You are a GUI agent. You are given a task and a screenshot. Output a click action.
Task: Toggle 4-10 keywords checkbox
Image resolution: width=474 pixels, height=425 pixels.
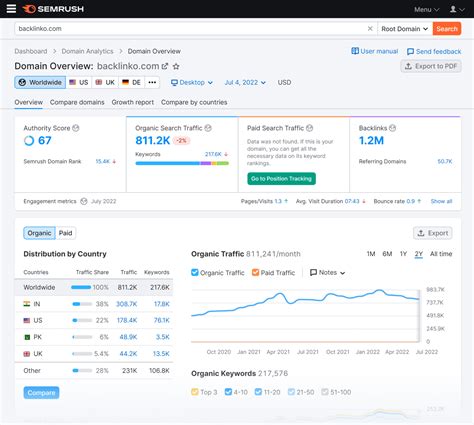pyautogui.click(x=228, y=392)
